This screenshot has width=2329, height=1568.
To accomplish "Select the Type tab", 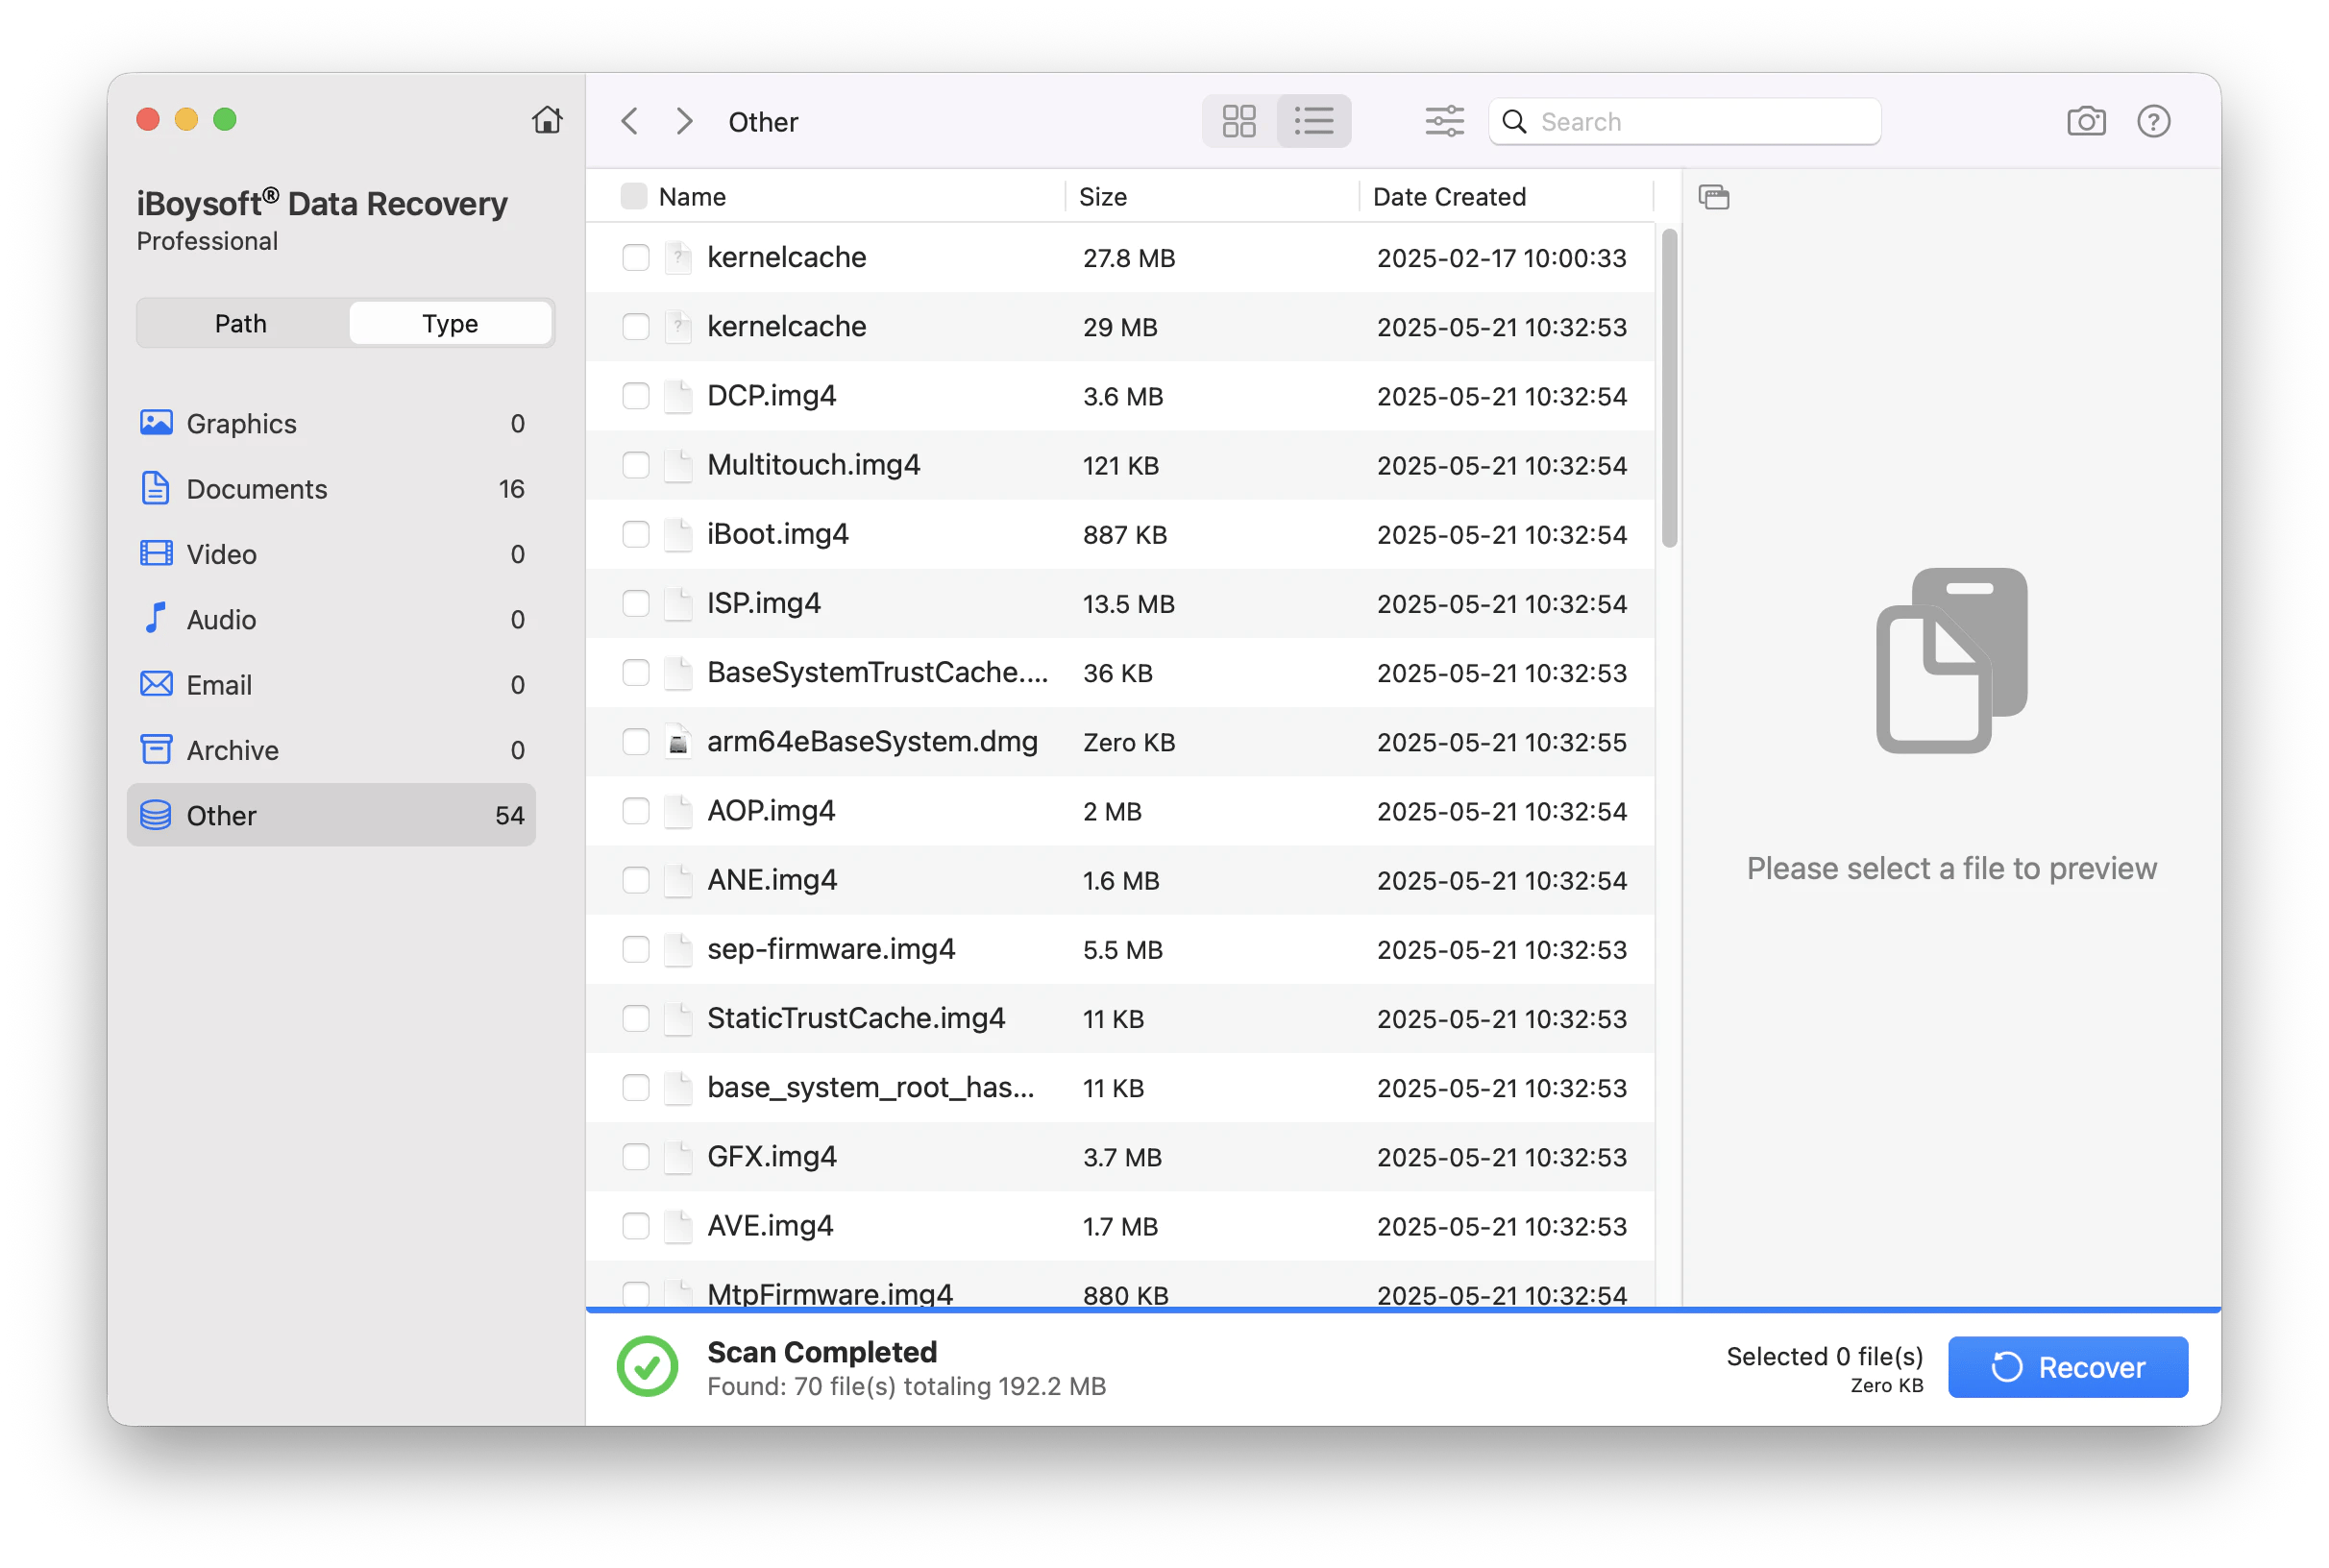I will point(450,323).
